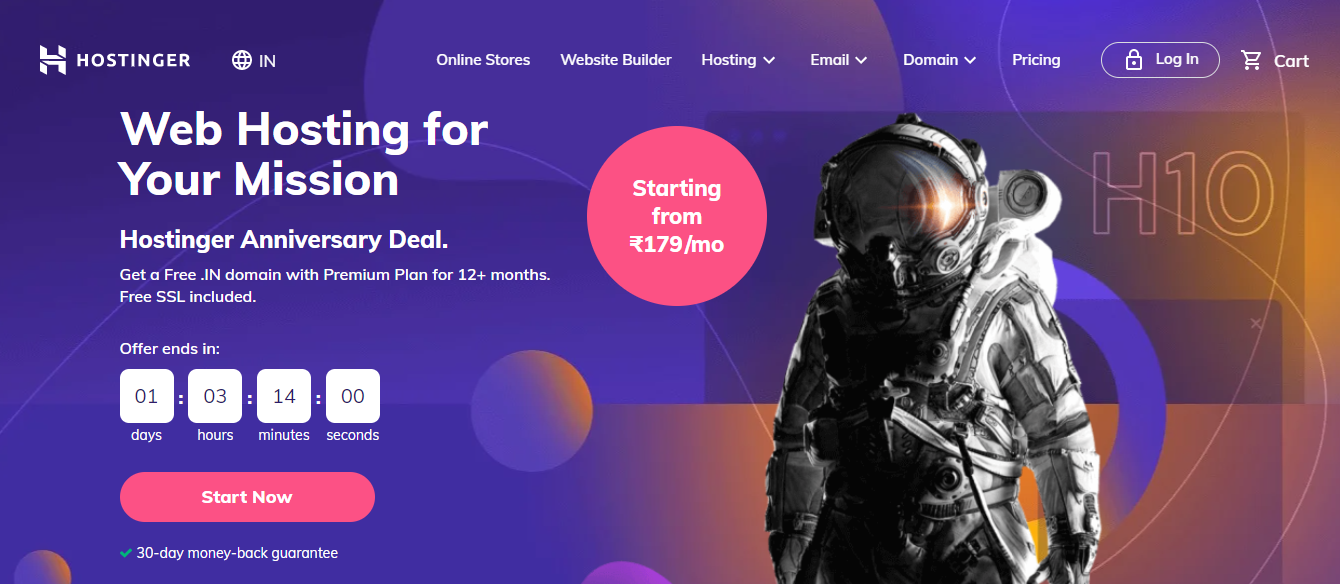This screenshot has height=584, width=1340.
Task: Click the lock icon in Log In
Action: 1133,60
